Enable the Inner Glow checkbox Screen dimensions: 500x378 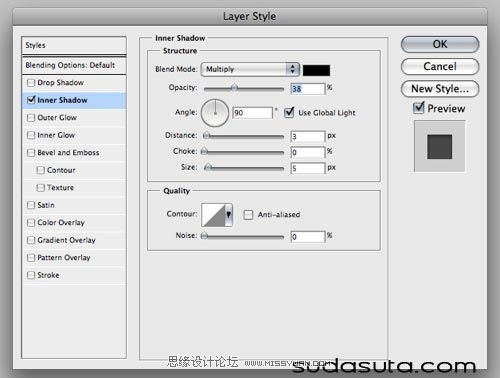pos(31,135)
